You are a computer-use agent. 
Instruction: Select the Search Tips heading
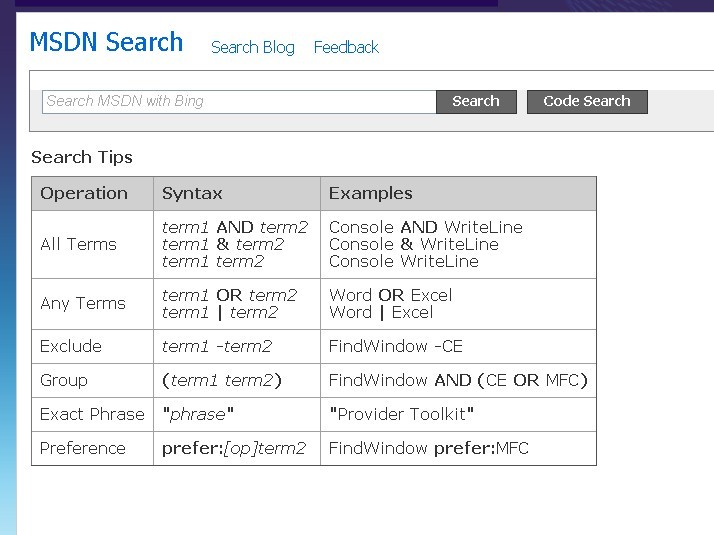point(82,158)
